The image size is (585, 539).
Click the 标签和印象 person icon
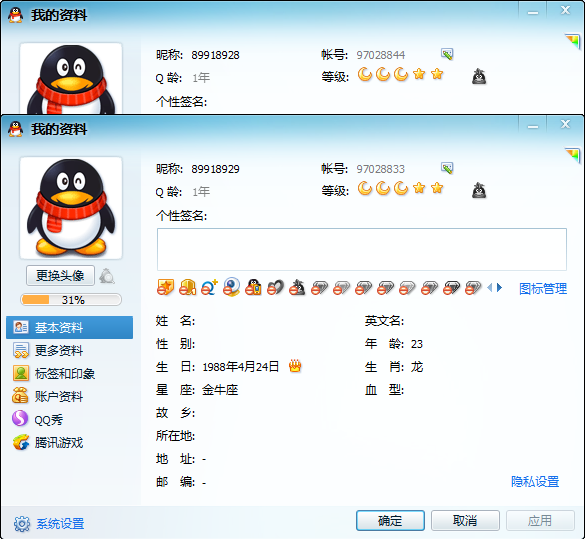[21, 373]
